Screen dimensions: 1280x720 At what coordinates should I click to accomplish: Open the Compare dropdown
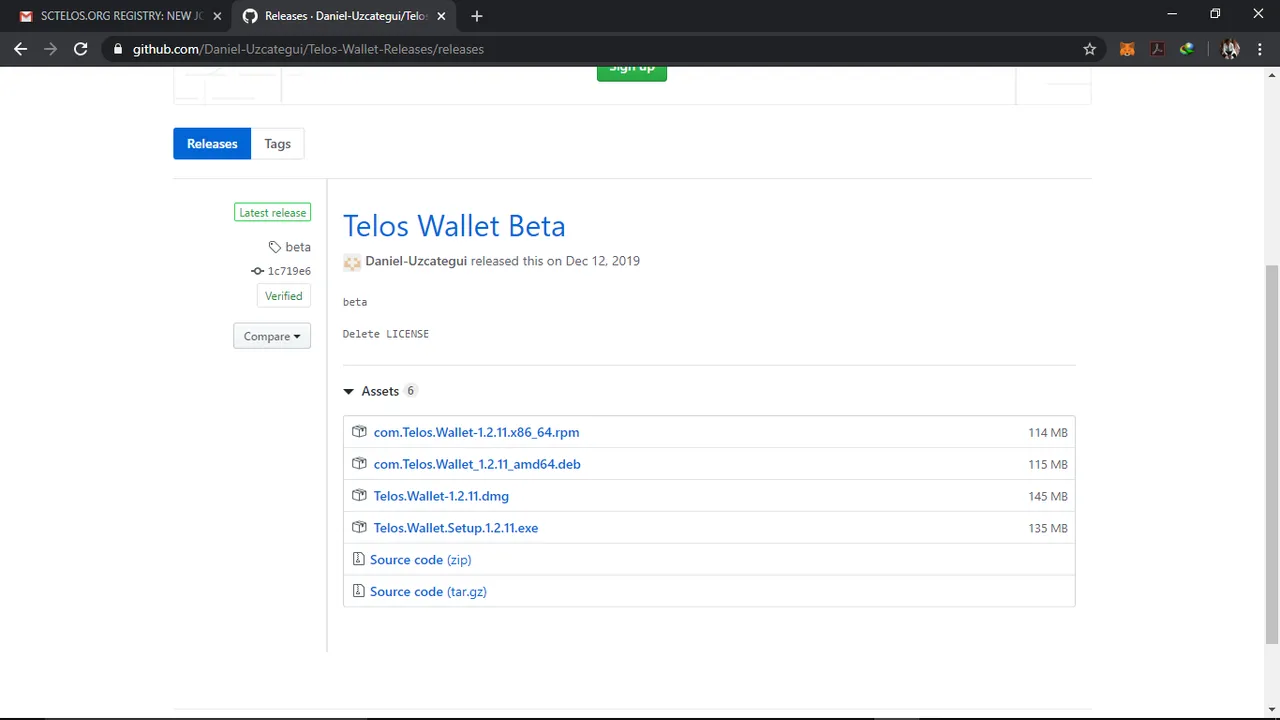pos(272,337)
